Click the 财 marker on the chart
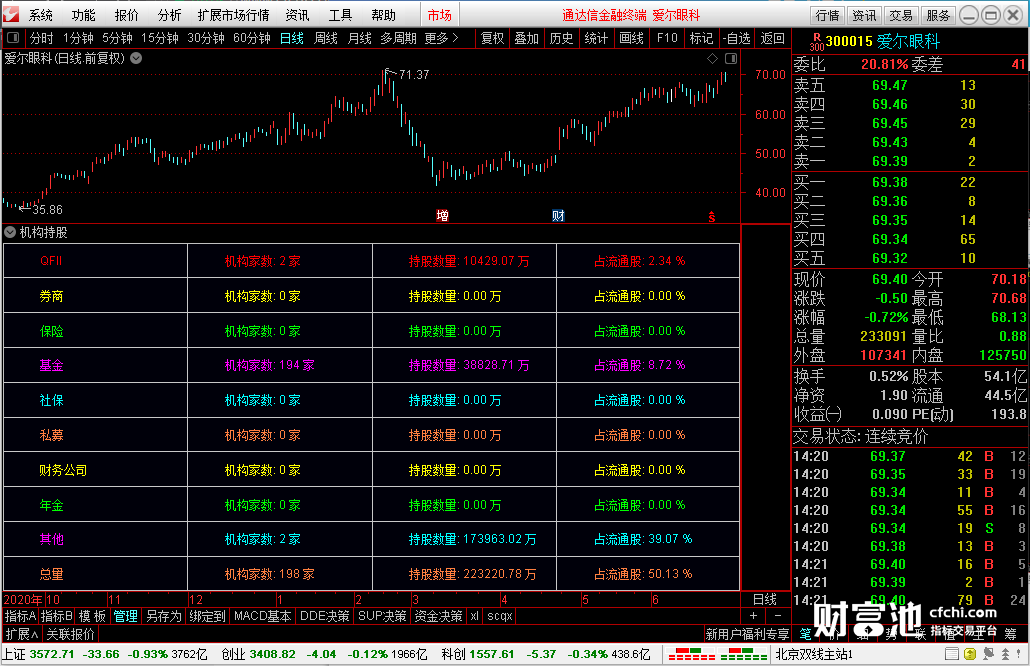This screenshot has width=1030, height=666. pyautogui.click(x=558, y=215)
